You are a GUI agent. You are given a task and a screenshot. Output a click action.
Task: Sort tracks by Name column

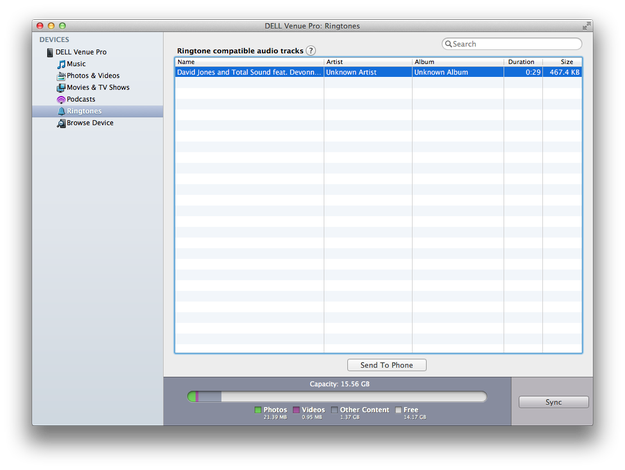250,62
